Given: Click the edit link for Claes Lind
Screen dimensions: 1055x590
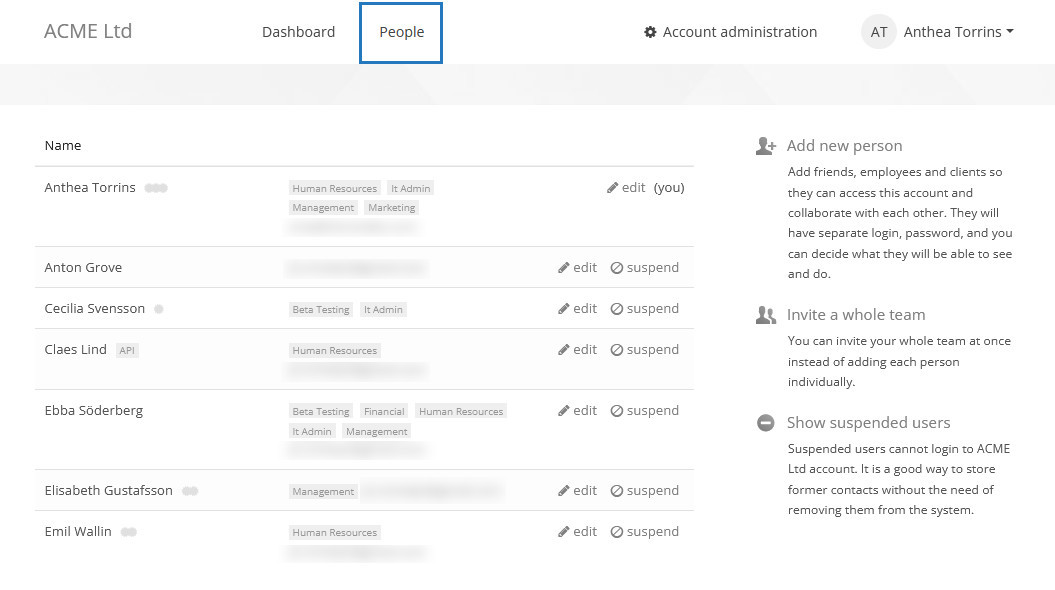Looking at the screenshot, I should click(577, 349).
